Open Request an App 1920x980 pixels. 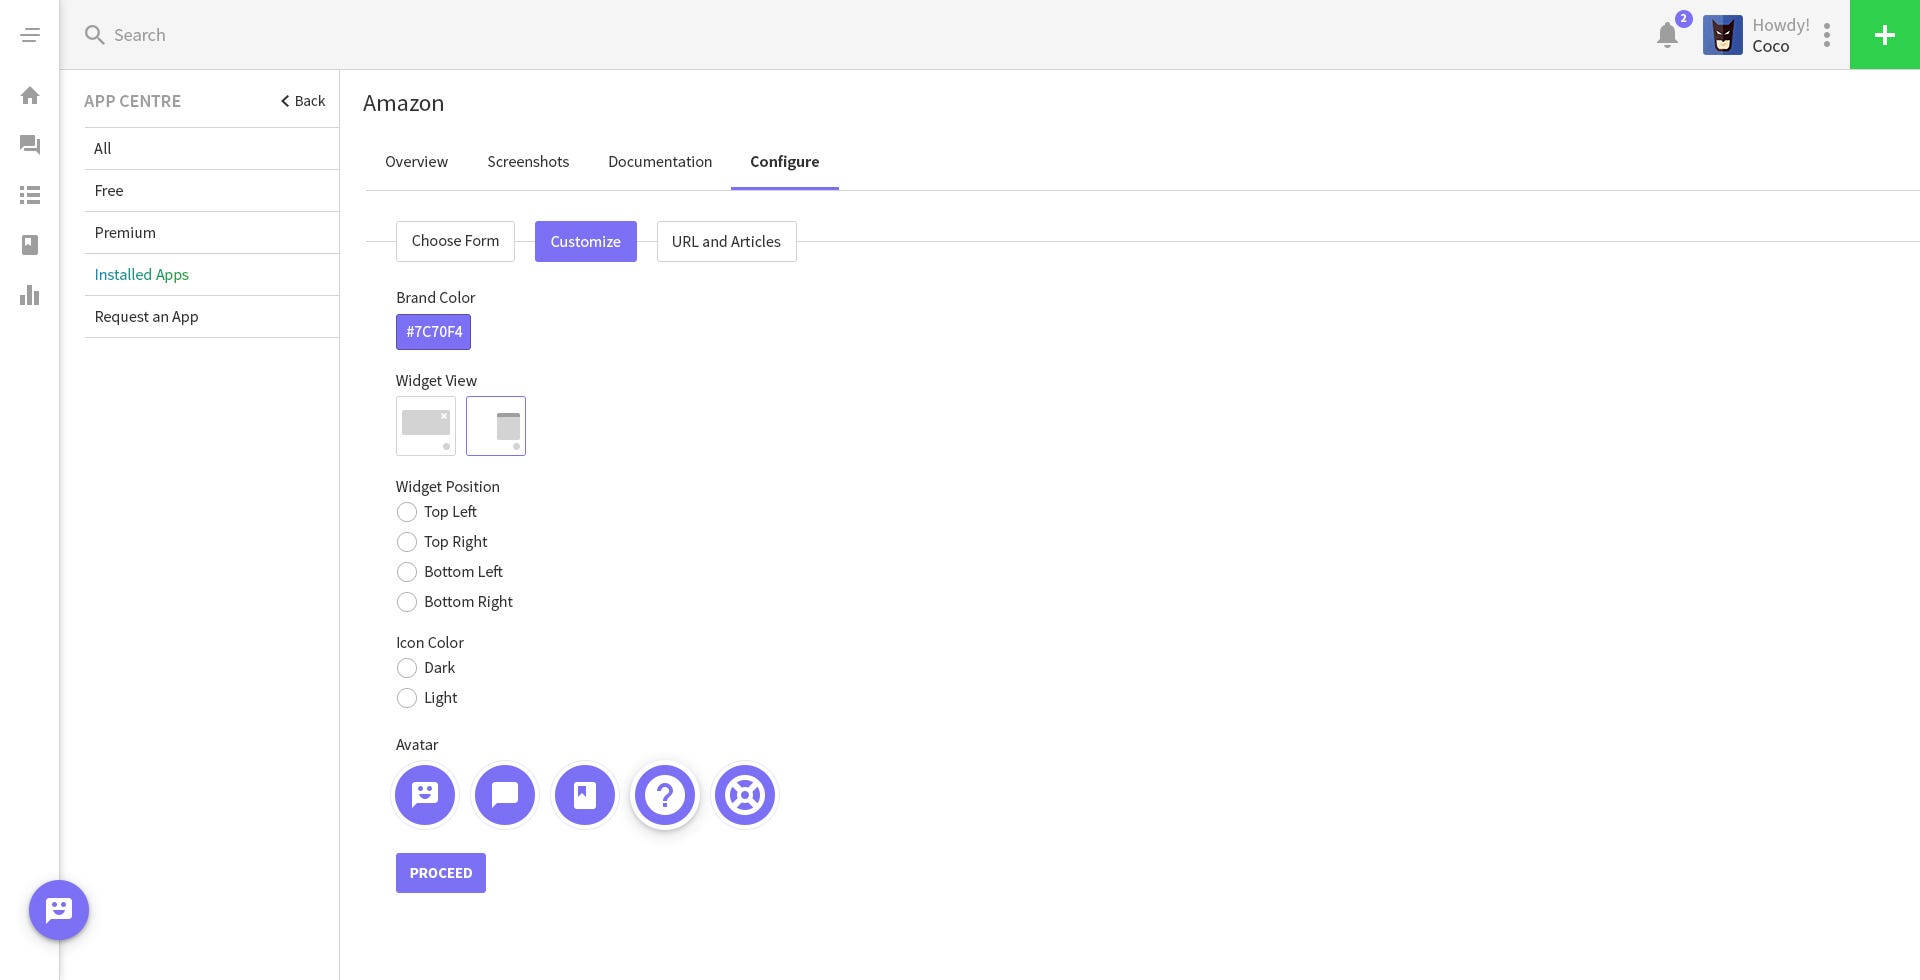click(x=212, y=317)
